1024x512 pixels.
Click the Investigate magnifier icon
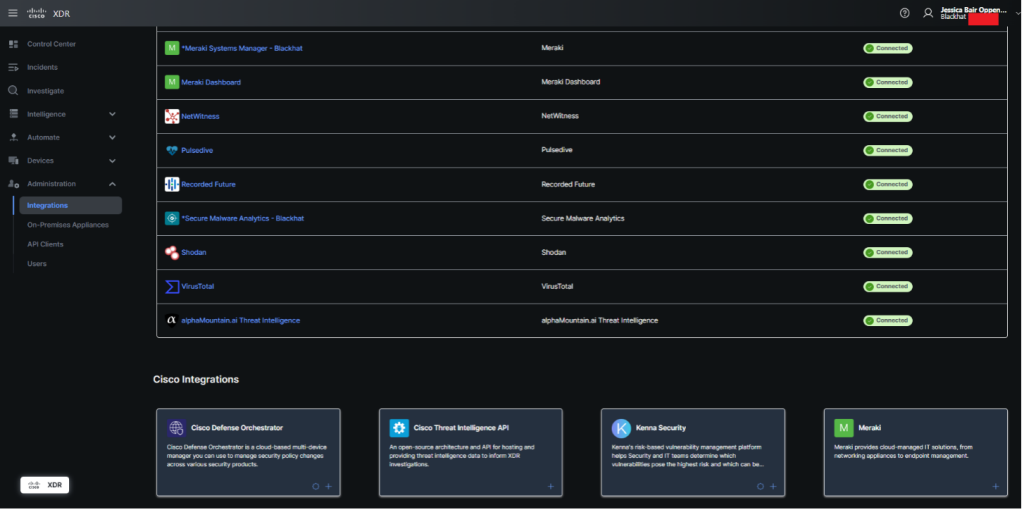(x=14, y=91)
